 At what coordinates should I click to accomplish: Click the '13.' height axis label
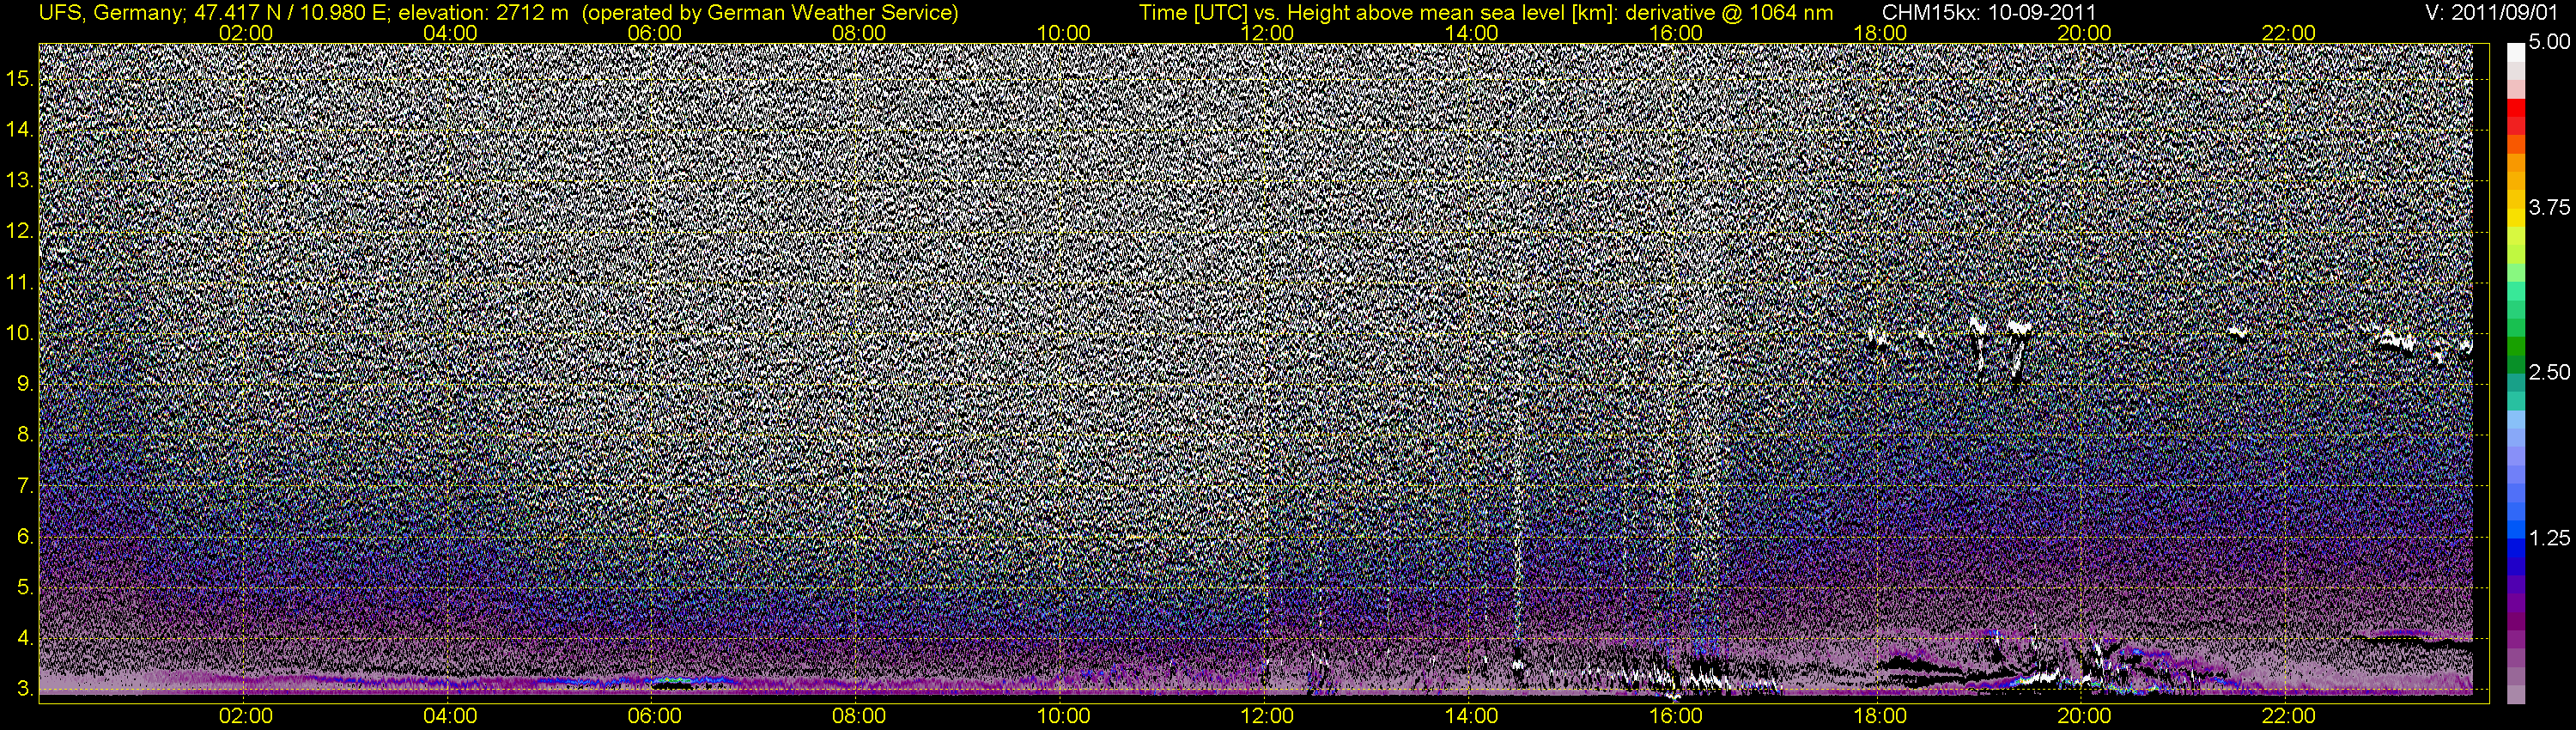tap(20, 181)
